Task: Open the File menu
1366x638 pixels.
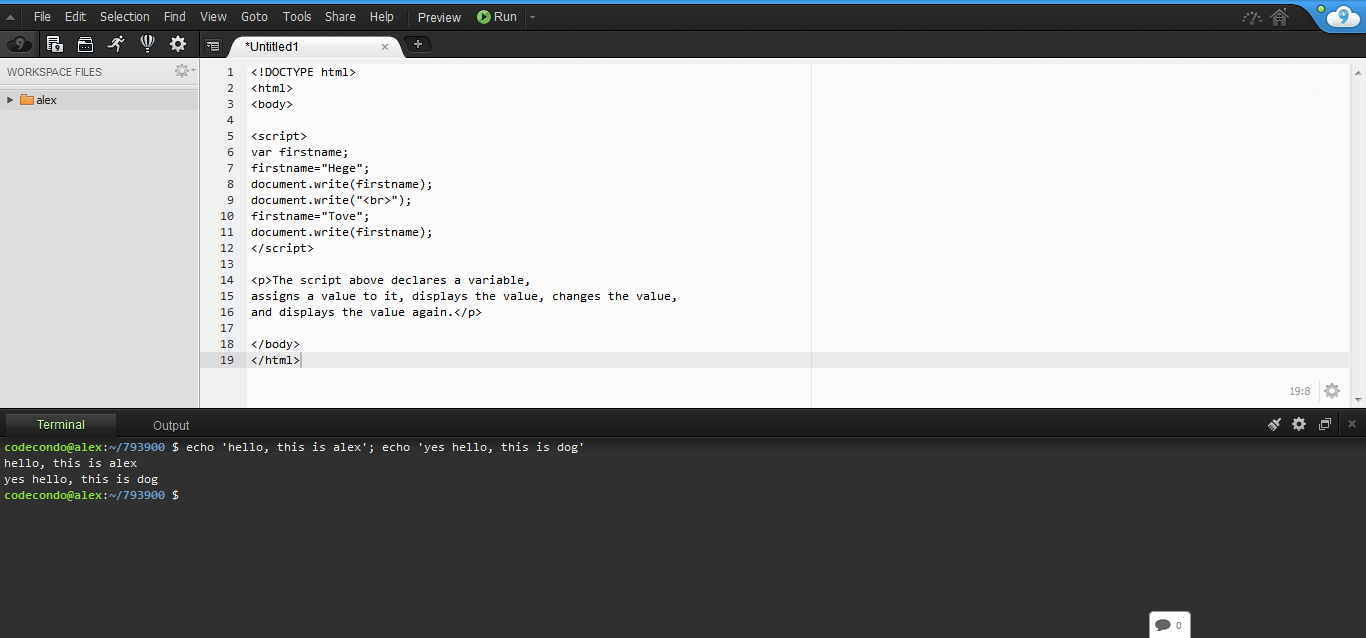Action: [x=42, y=17]
